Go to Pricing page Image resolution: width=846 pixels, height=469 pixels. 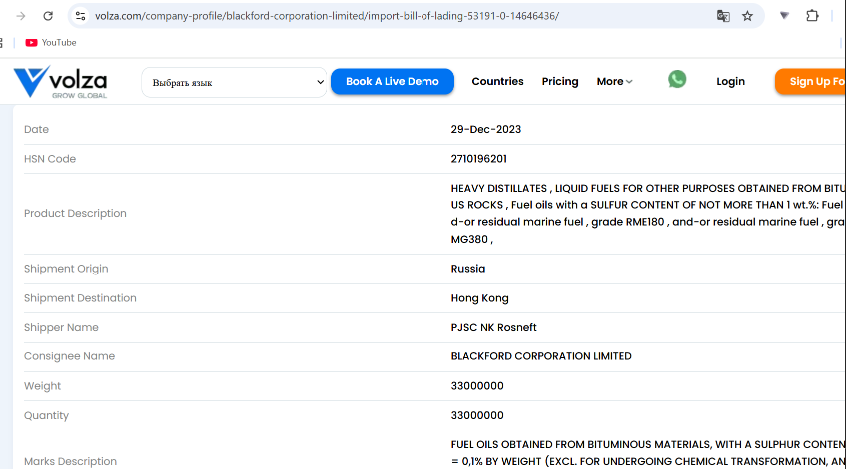560,81
